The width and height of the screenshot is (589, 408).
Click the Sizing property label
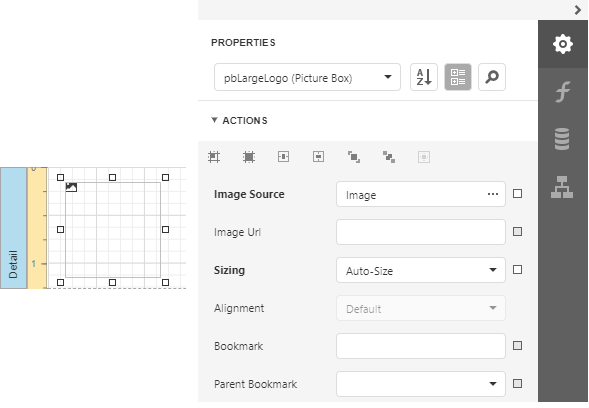click(230, 270)
